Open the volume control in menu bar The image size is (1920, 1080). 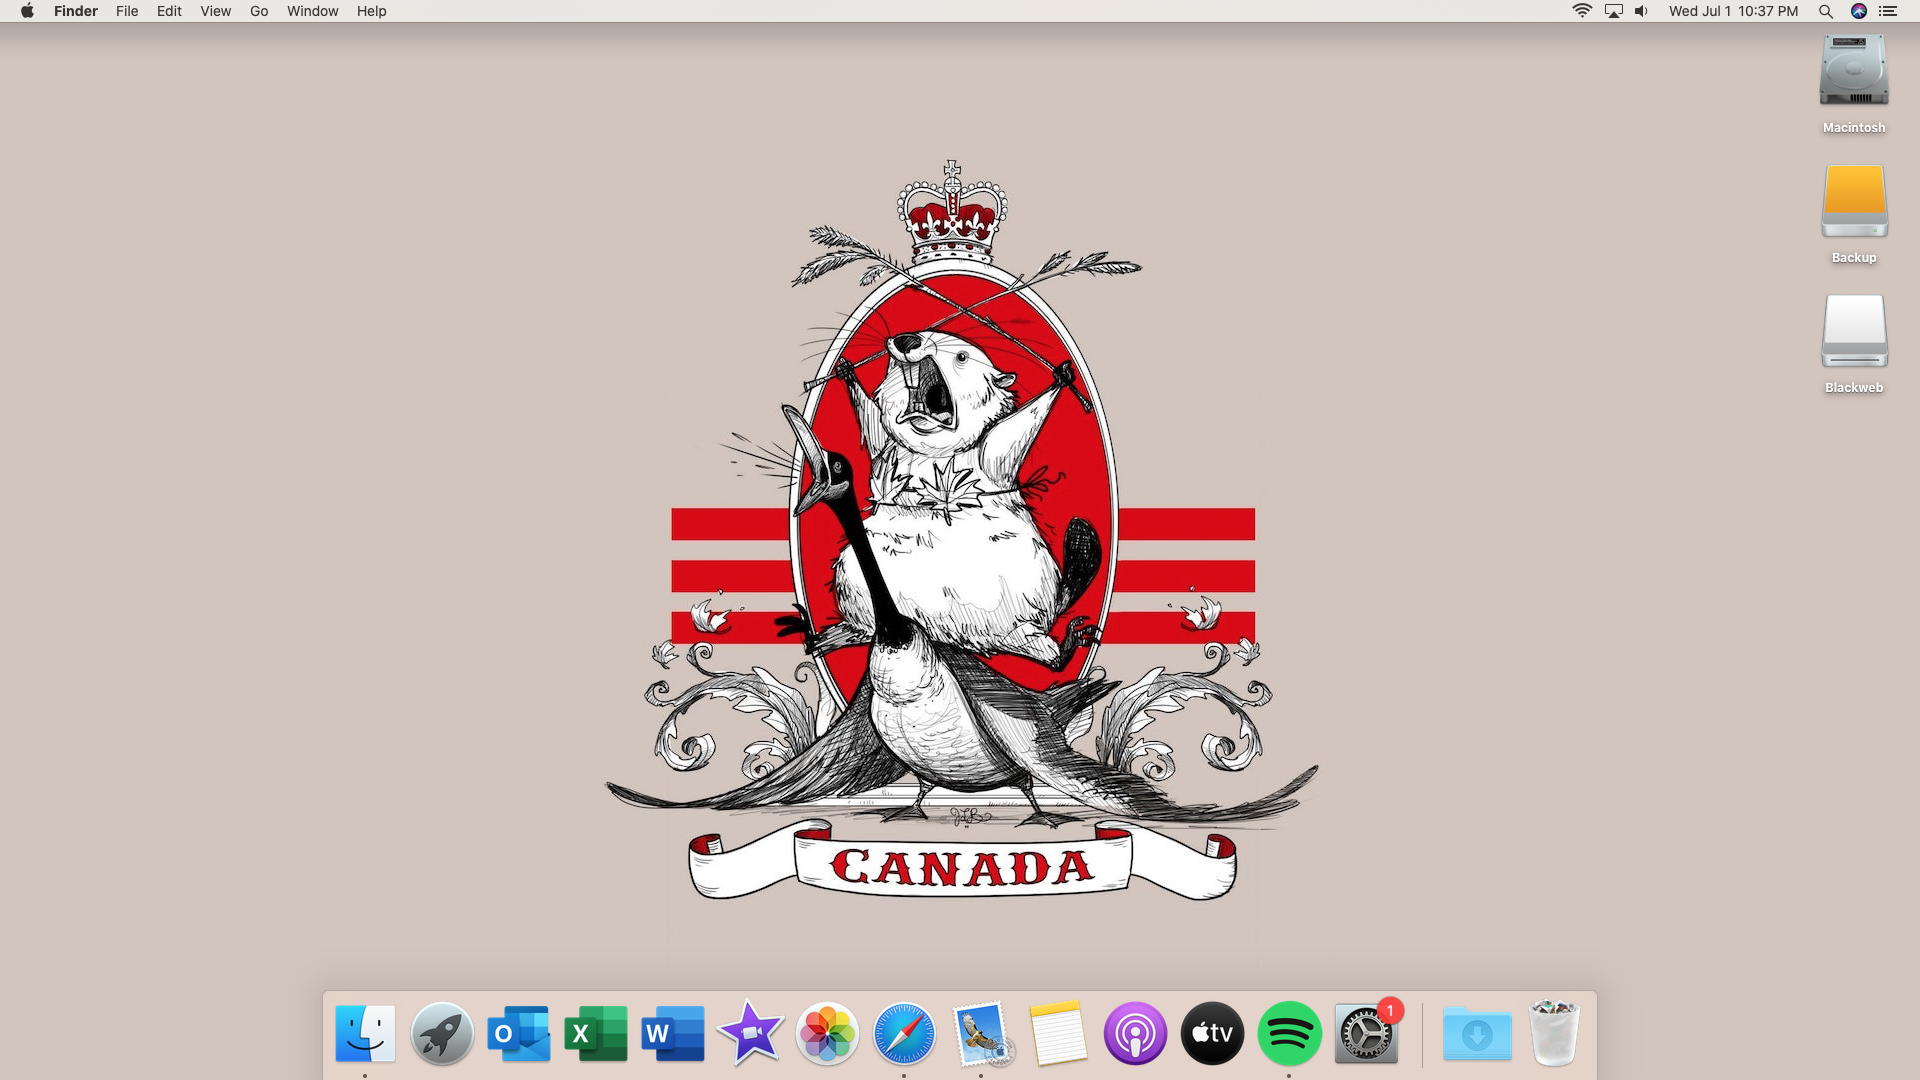tap(1641, 11)
